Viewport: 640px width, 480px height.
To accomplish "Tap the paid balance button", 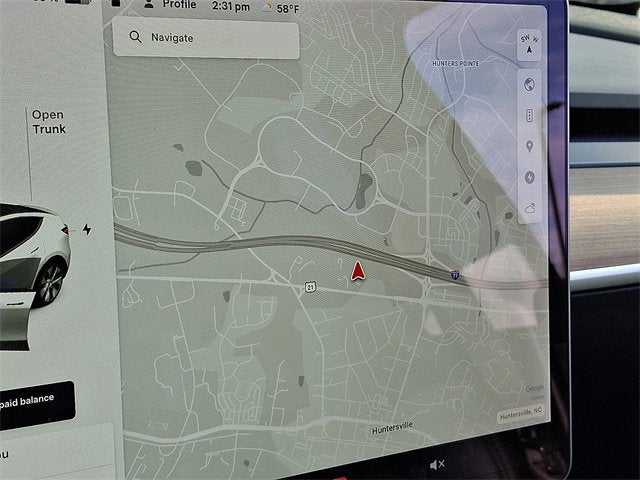I will tap(36, 402).
